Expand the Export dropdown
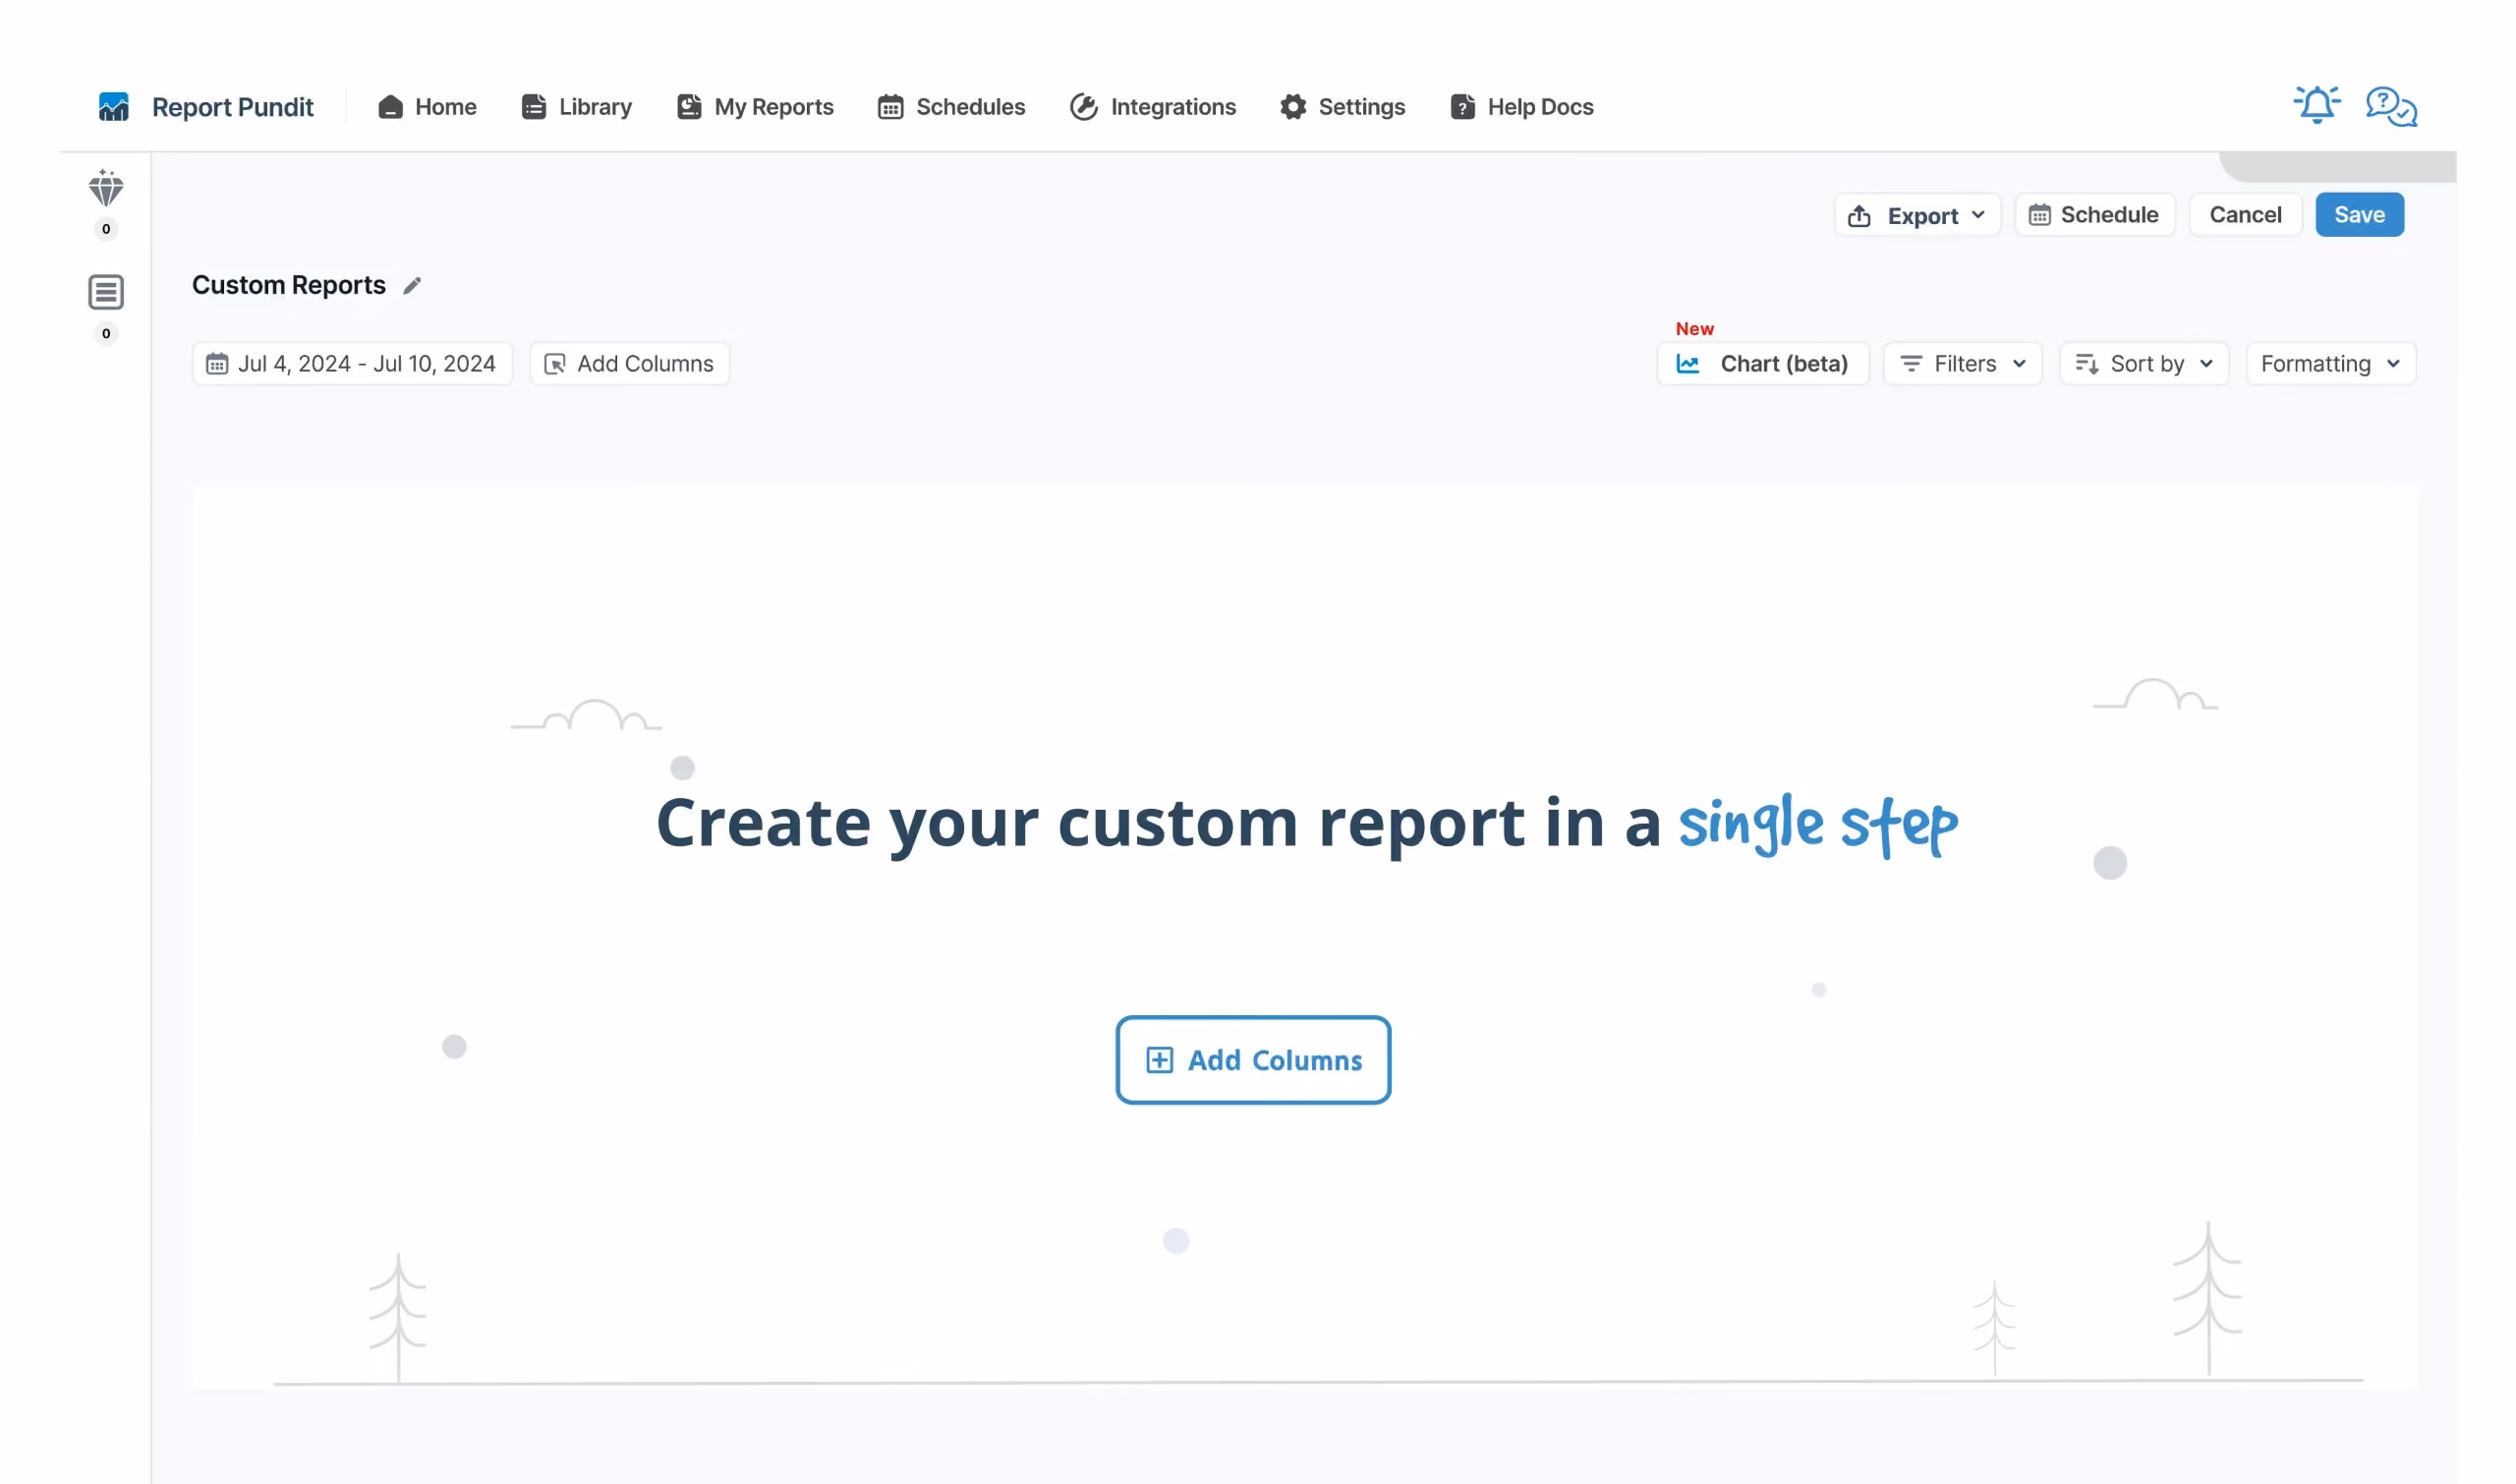2516x1484 pixels. [1917, 215]
